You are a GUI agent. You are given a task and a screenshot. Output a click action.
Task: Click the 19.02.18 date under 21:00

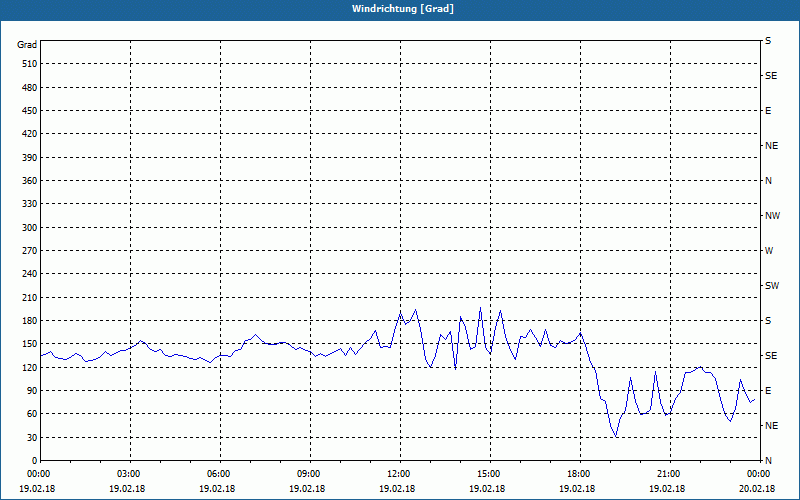667,489
